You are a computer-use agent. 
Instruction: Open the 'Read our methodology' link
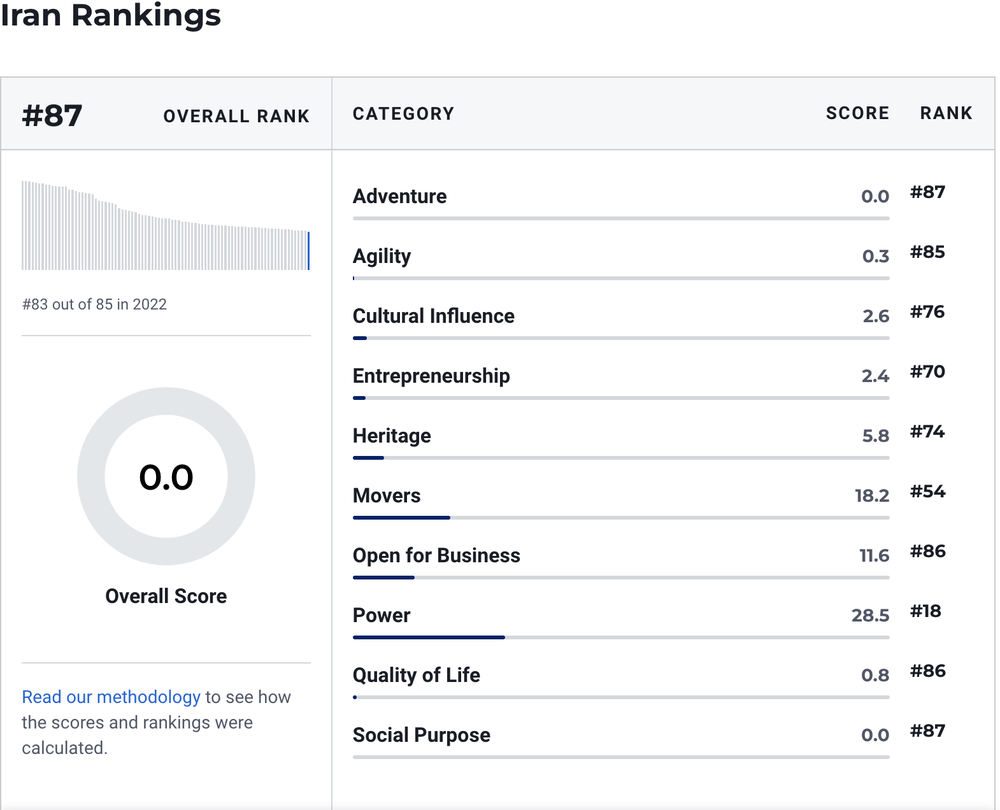click(x=111, y=697)
